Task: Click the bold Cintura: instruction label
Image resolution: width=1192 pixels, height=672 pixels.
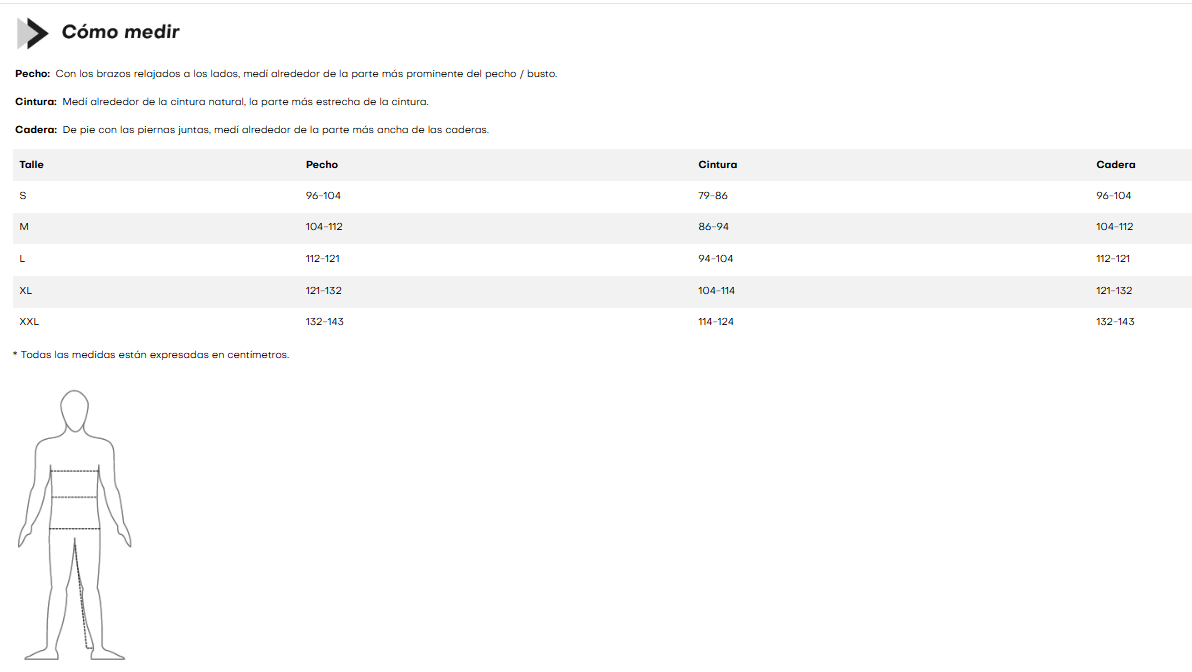Action: (x=36, y=102)
